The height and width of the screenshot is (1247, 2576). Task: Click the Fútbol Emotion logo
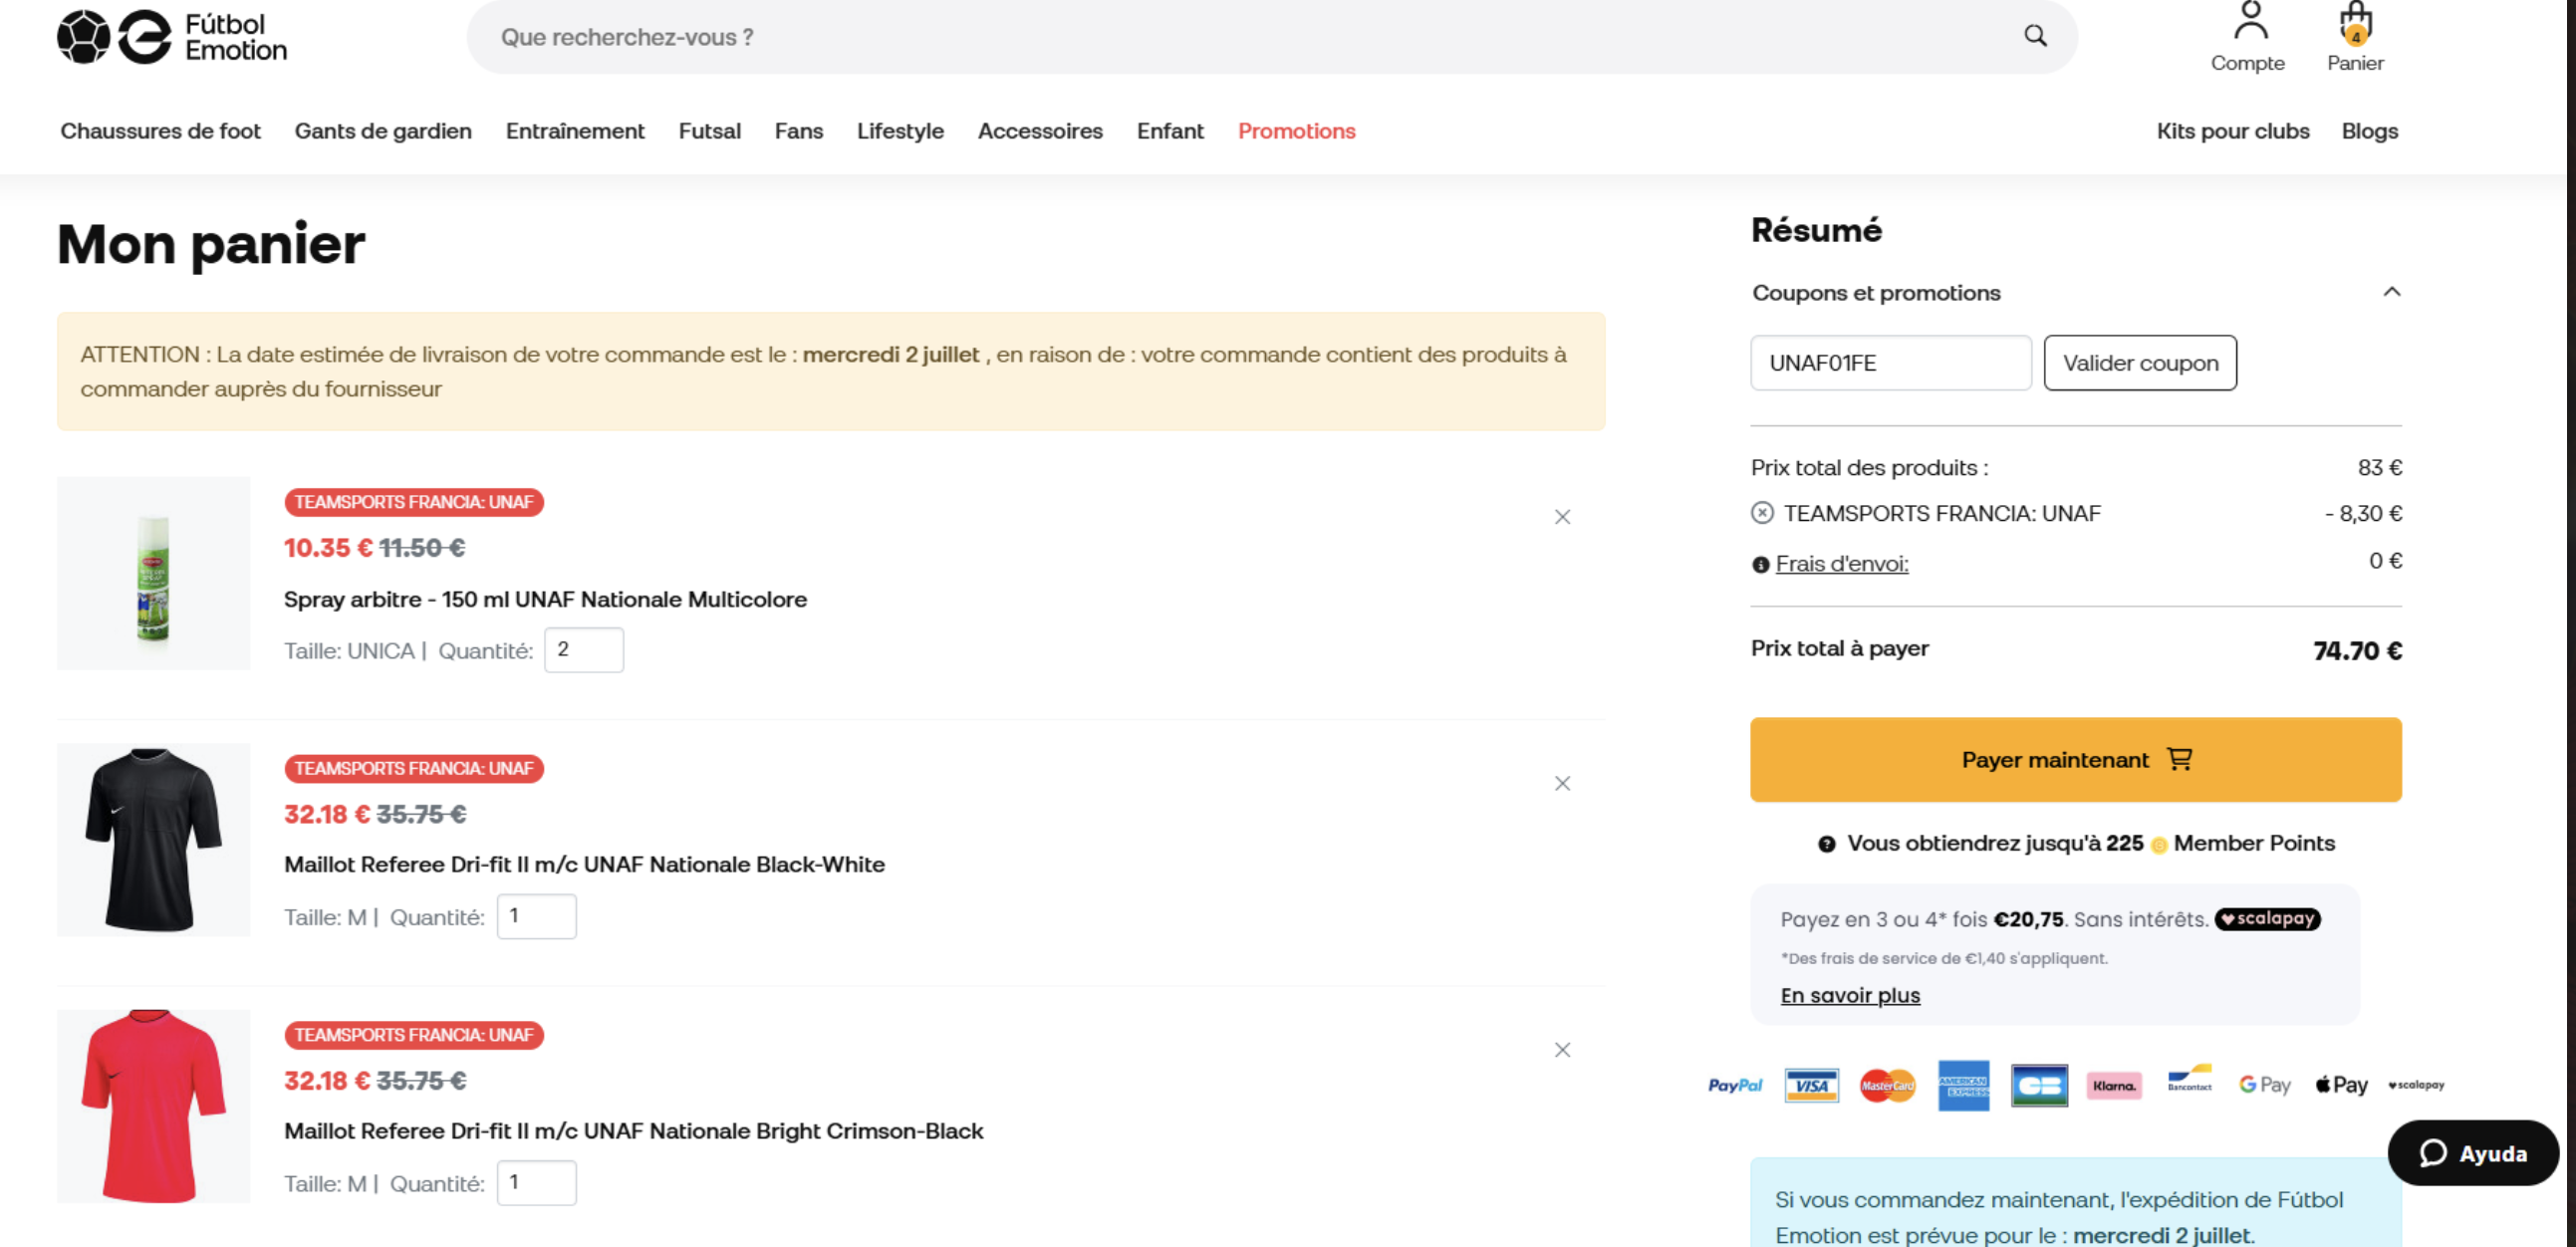(x=172, y=37)
